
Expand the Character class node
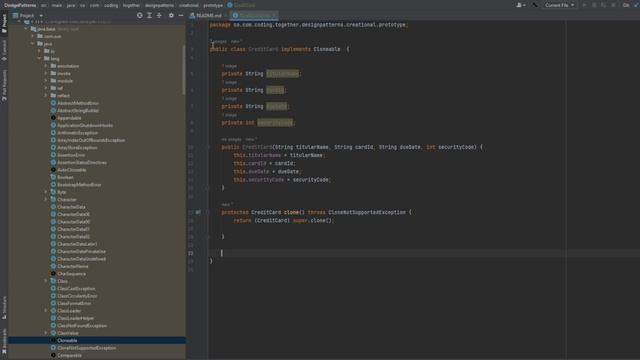tap(46, 200)
